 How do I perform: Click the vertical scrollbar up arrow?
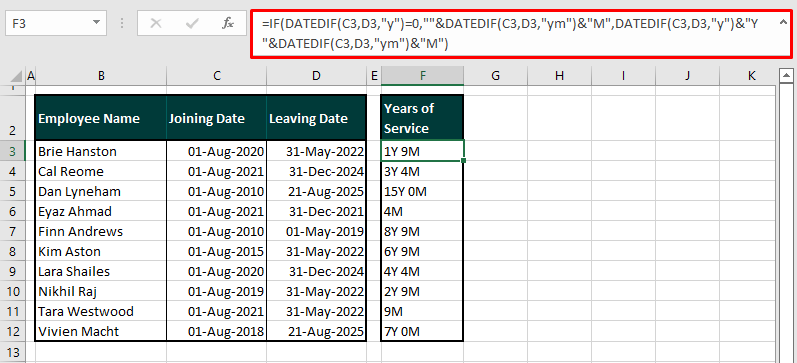coord(786,76)
